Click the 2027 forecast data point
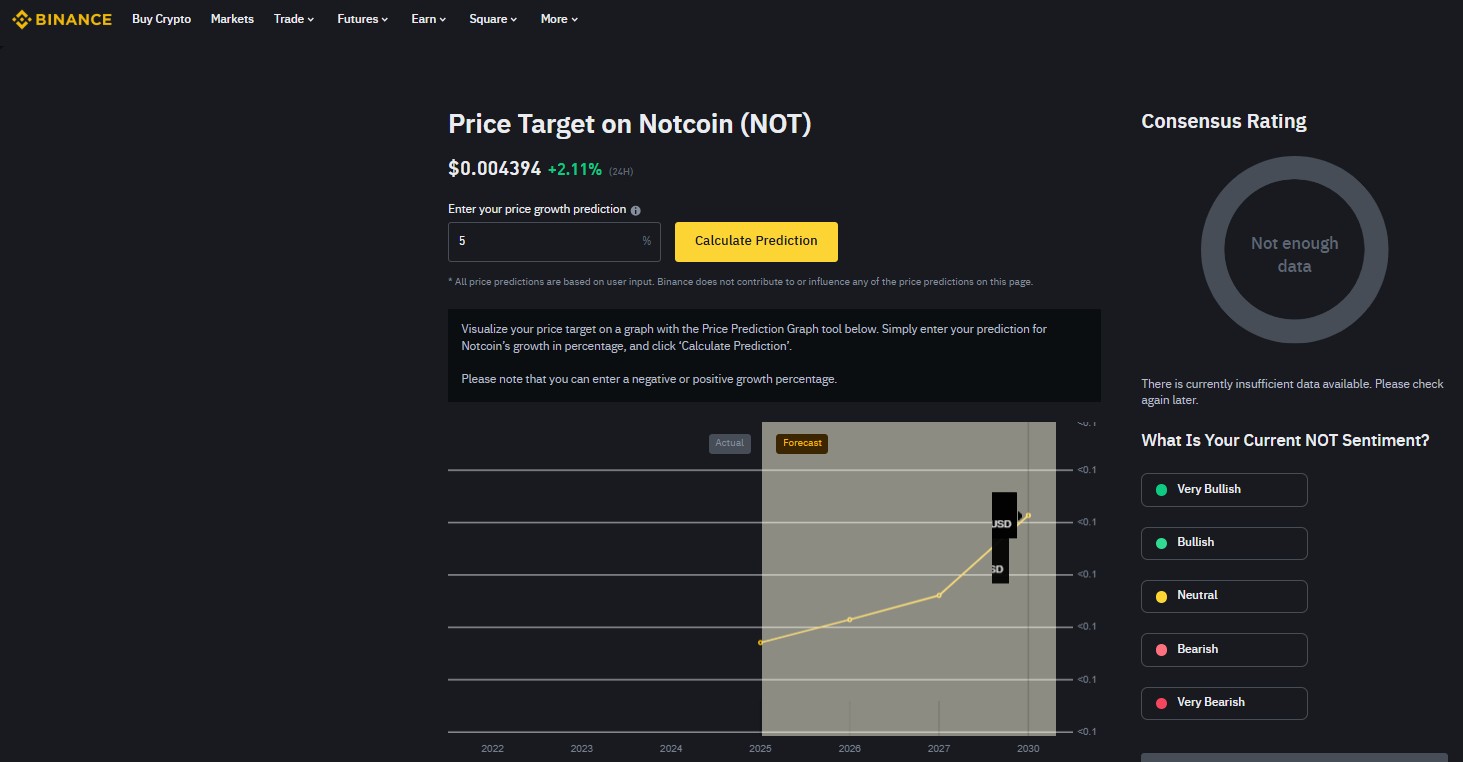The height and width of the screenshot is (762, 1463). coord(939,595)
